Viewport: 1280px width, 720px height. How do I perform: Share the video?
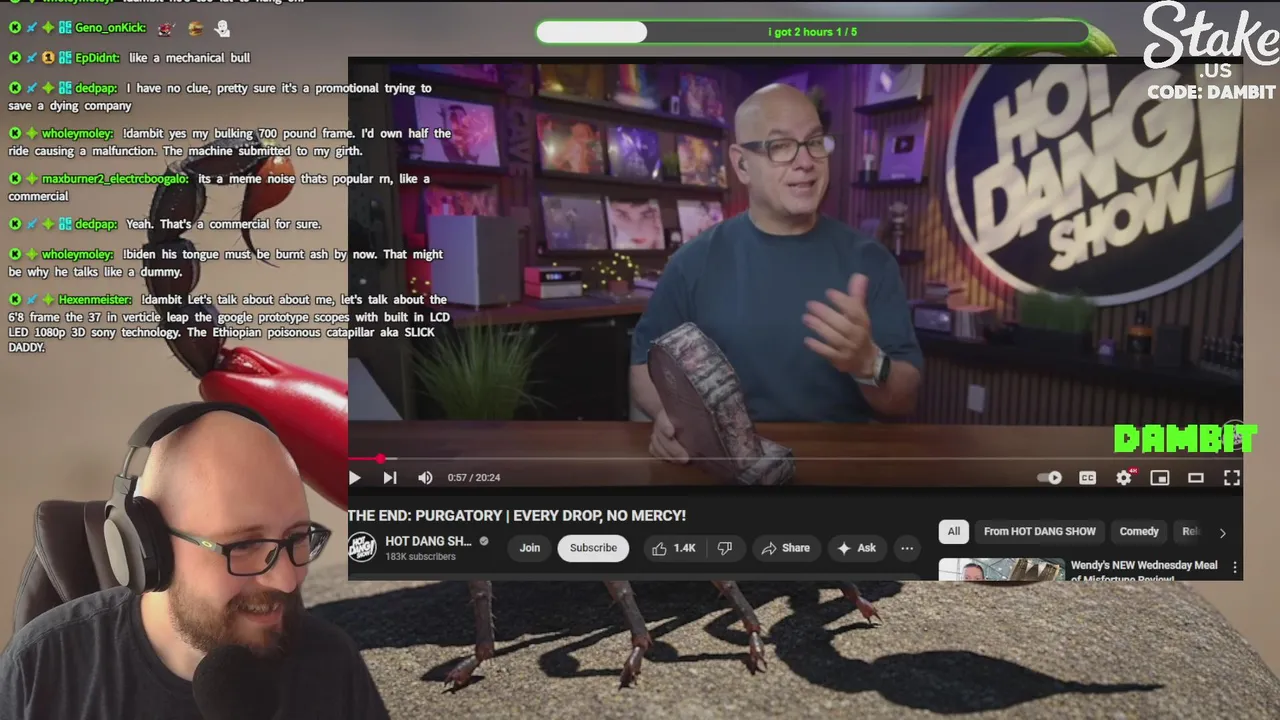click(785, 548)
